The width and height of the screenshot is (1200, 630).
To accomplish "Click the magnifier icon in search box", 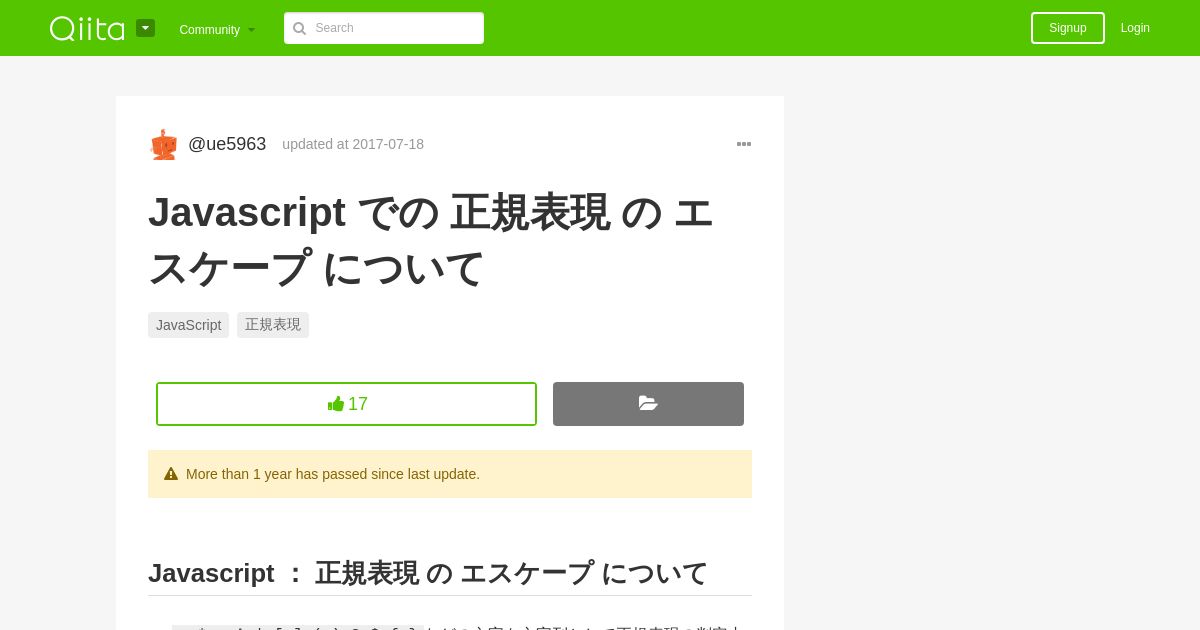I will coord(299,28).
